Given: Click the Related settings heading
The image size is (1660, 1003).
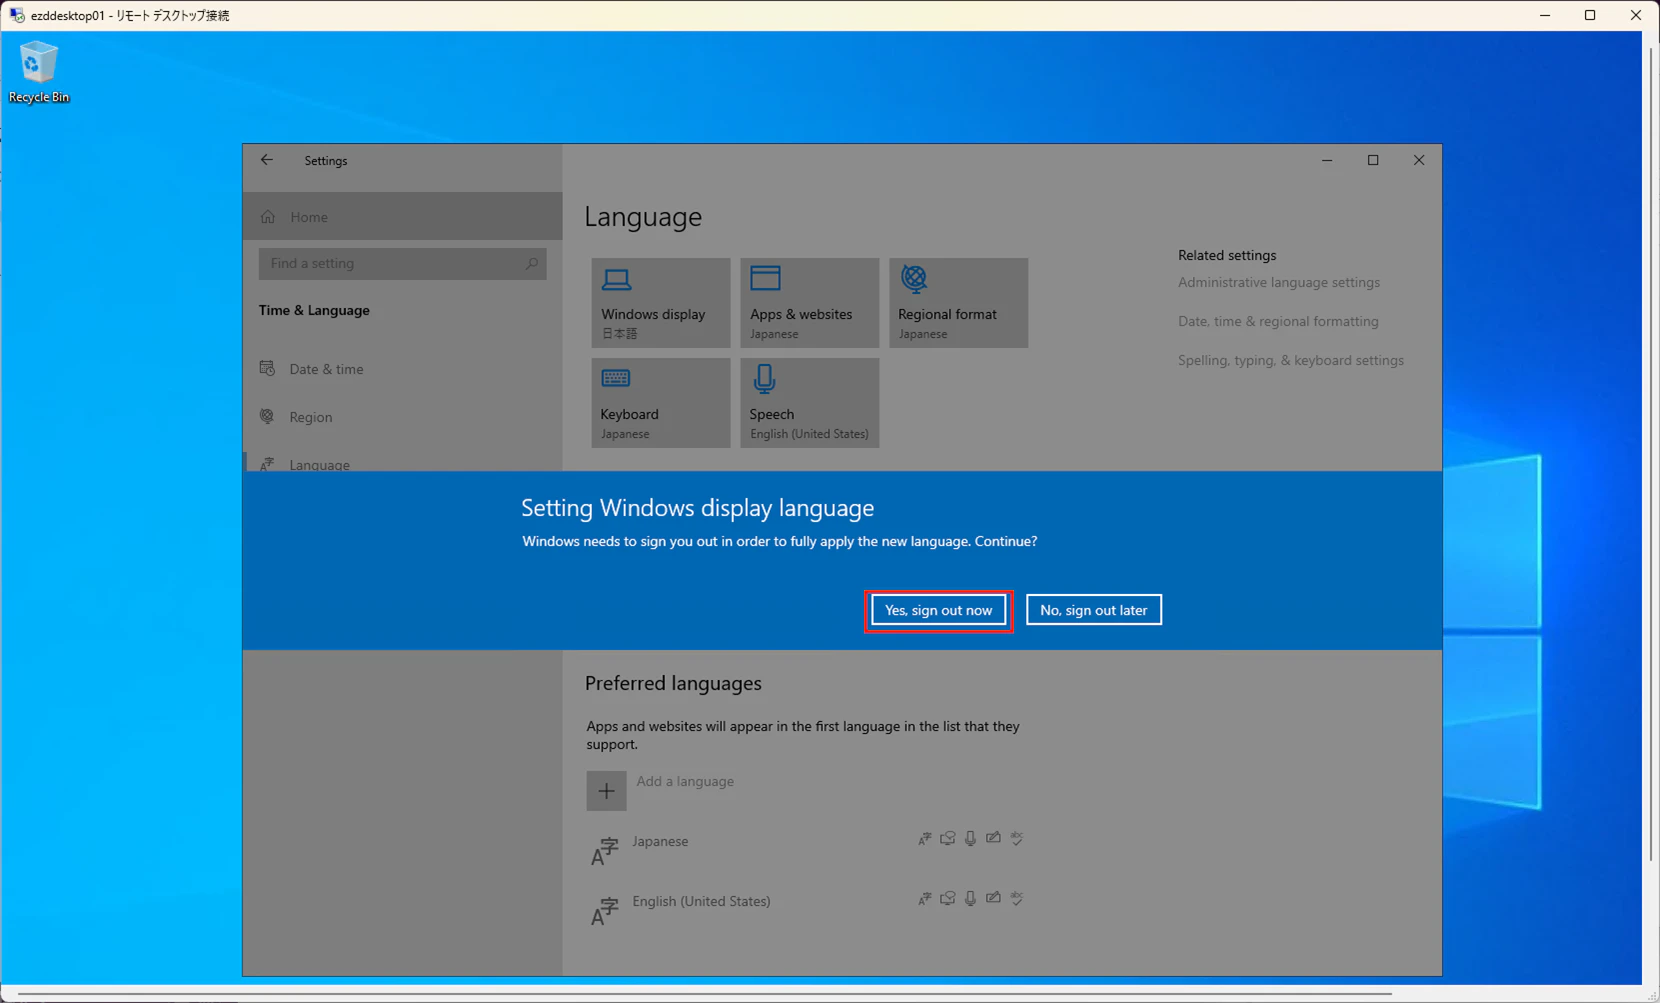Looking at the screenshot, I should [1227, 255].
